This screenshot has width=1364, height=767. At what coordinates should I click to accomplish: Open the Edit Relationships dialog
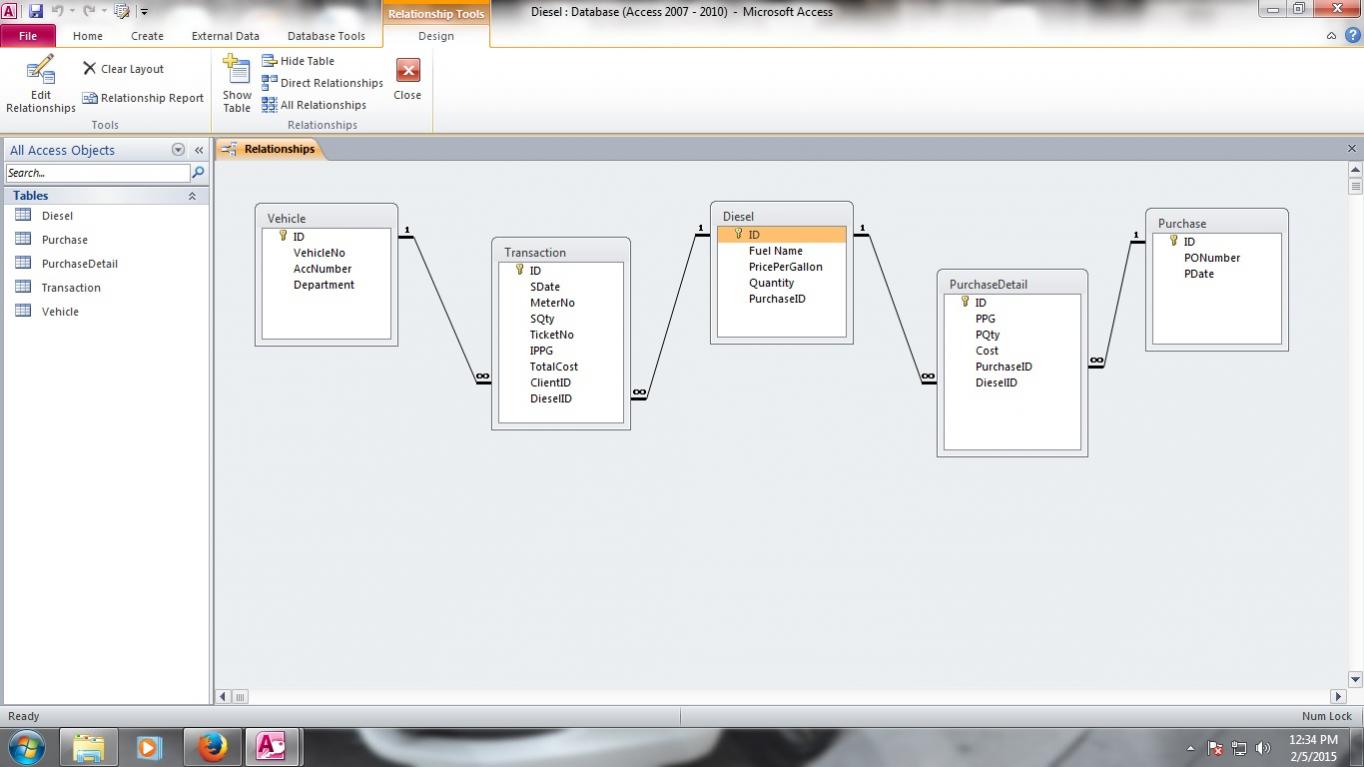click(x=41, y=85)
